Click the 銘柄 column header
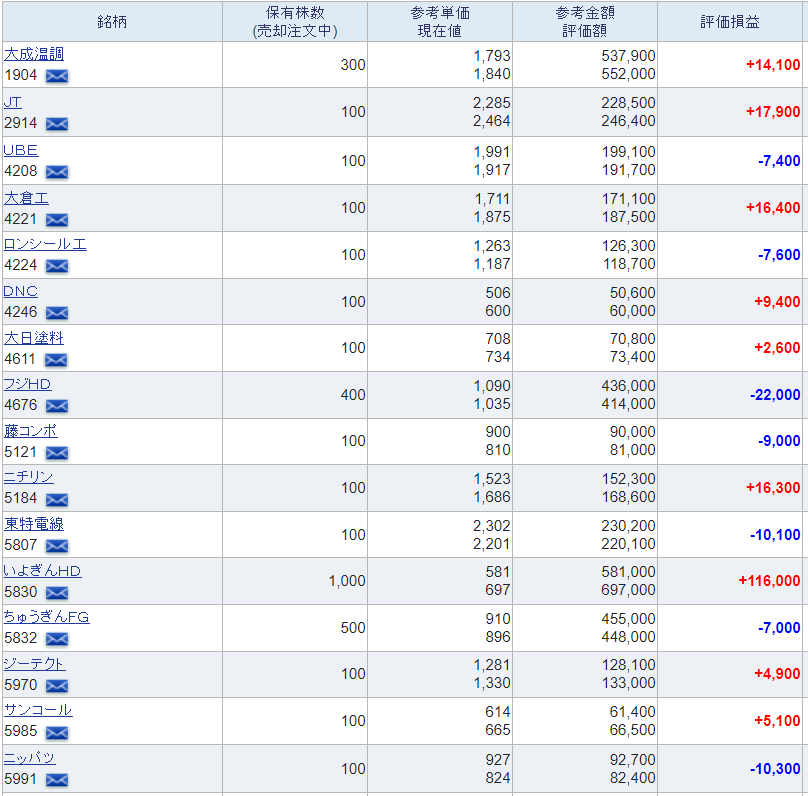 (x=112, y=22)
